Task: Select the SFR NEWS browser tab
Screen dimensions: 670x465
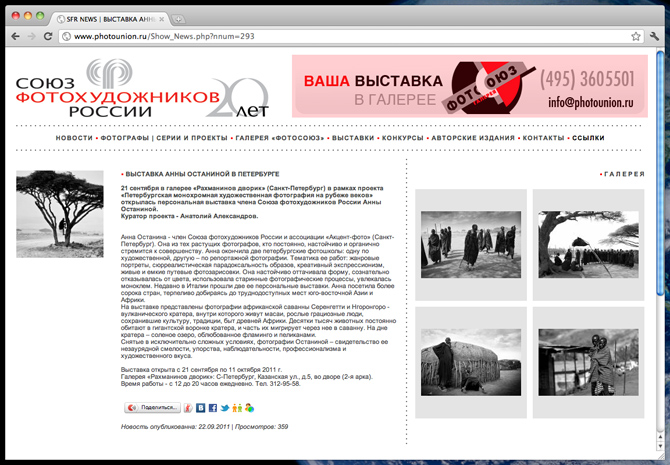Action: pyautogui.click(x=109, y=19)
